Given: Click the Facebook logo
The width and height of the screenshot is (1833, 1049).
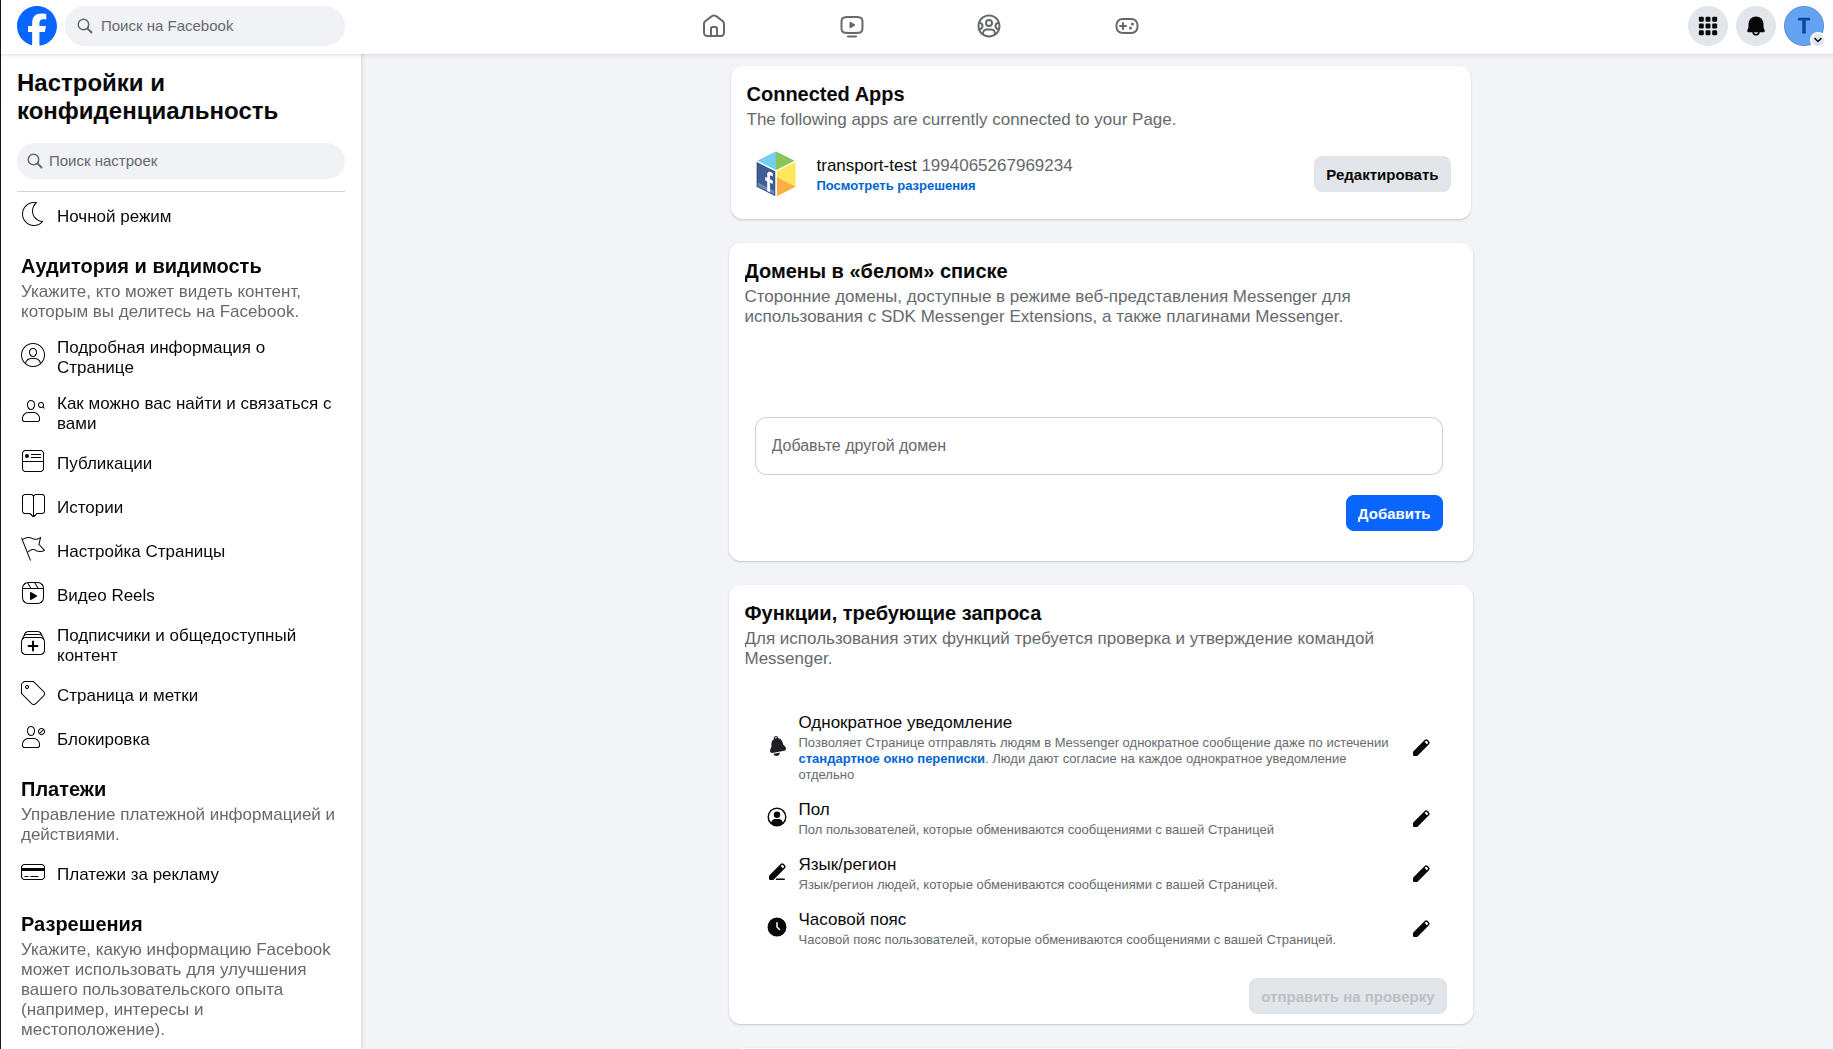Looking at the screenshot, I should coord(37,26).
